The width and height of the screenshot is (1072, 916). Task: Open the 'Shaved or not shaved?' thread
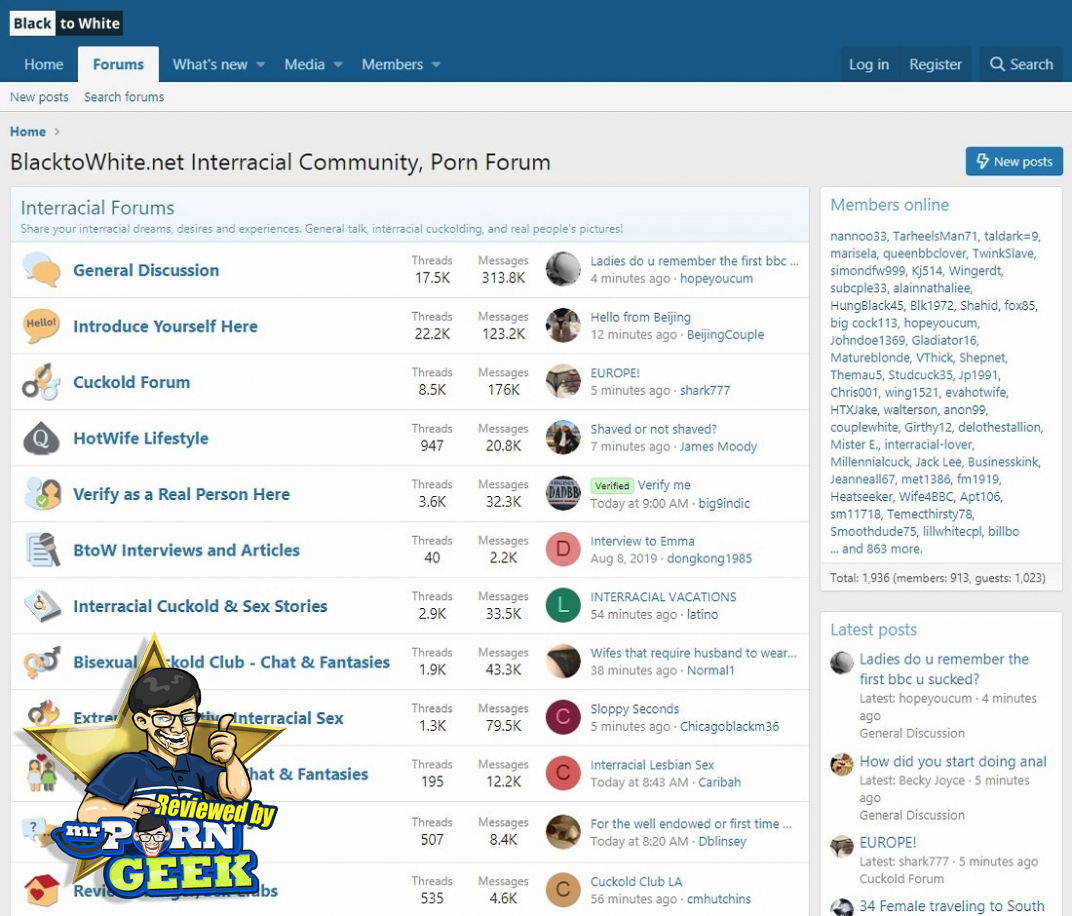pyautogui.click(x=654, y=429)
